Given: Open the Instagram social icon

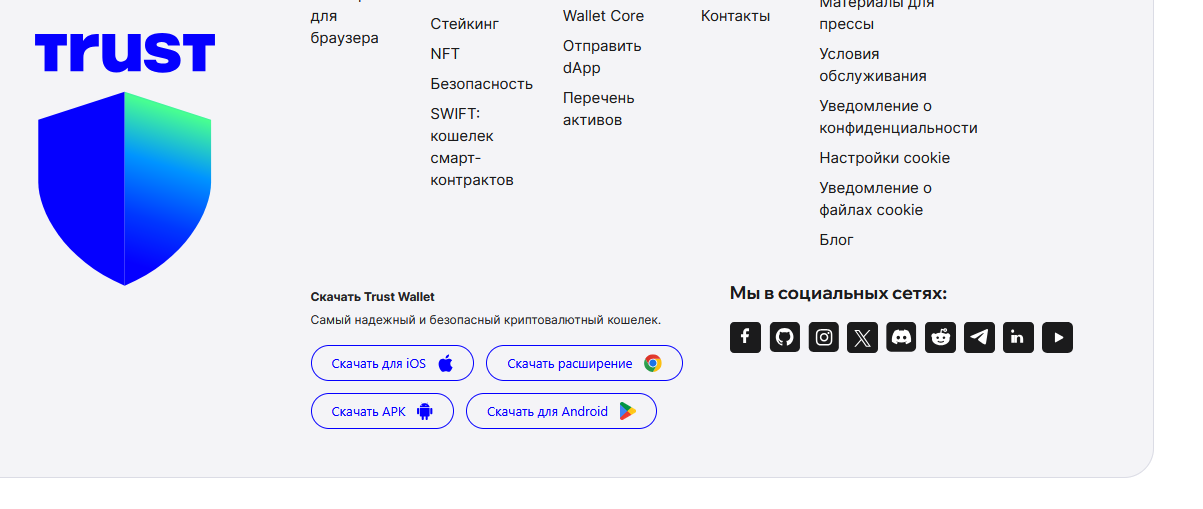Looking at the screenshot, I should [824, 338].
